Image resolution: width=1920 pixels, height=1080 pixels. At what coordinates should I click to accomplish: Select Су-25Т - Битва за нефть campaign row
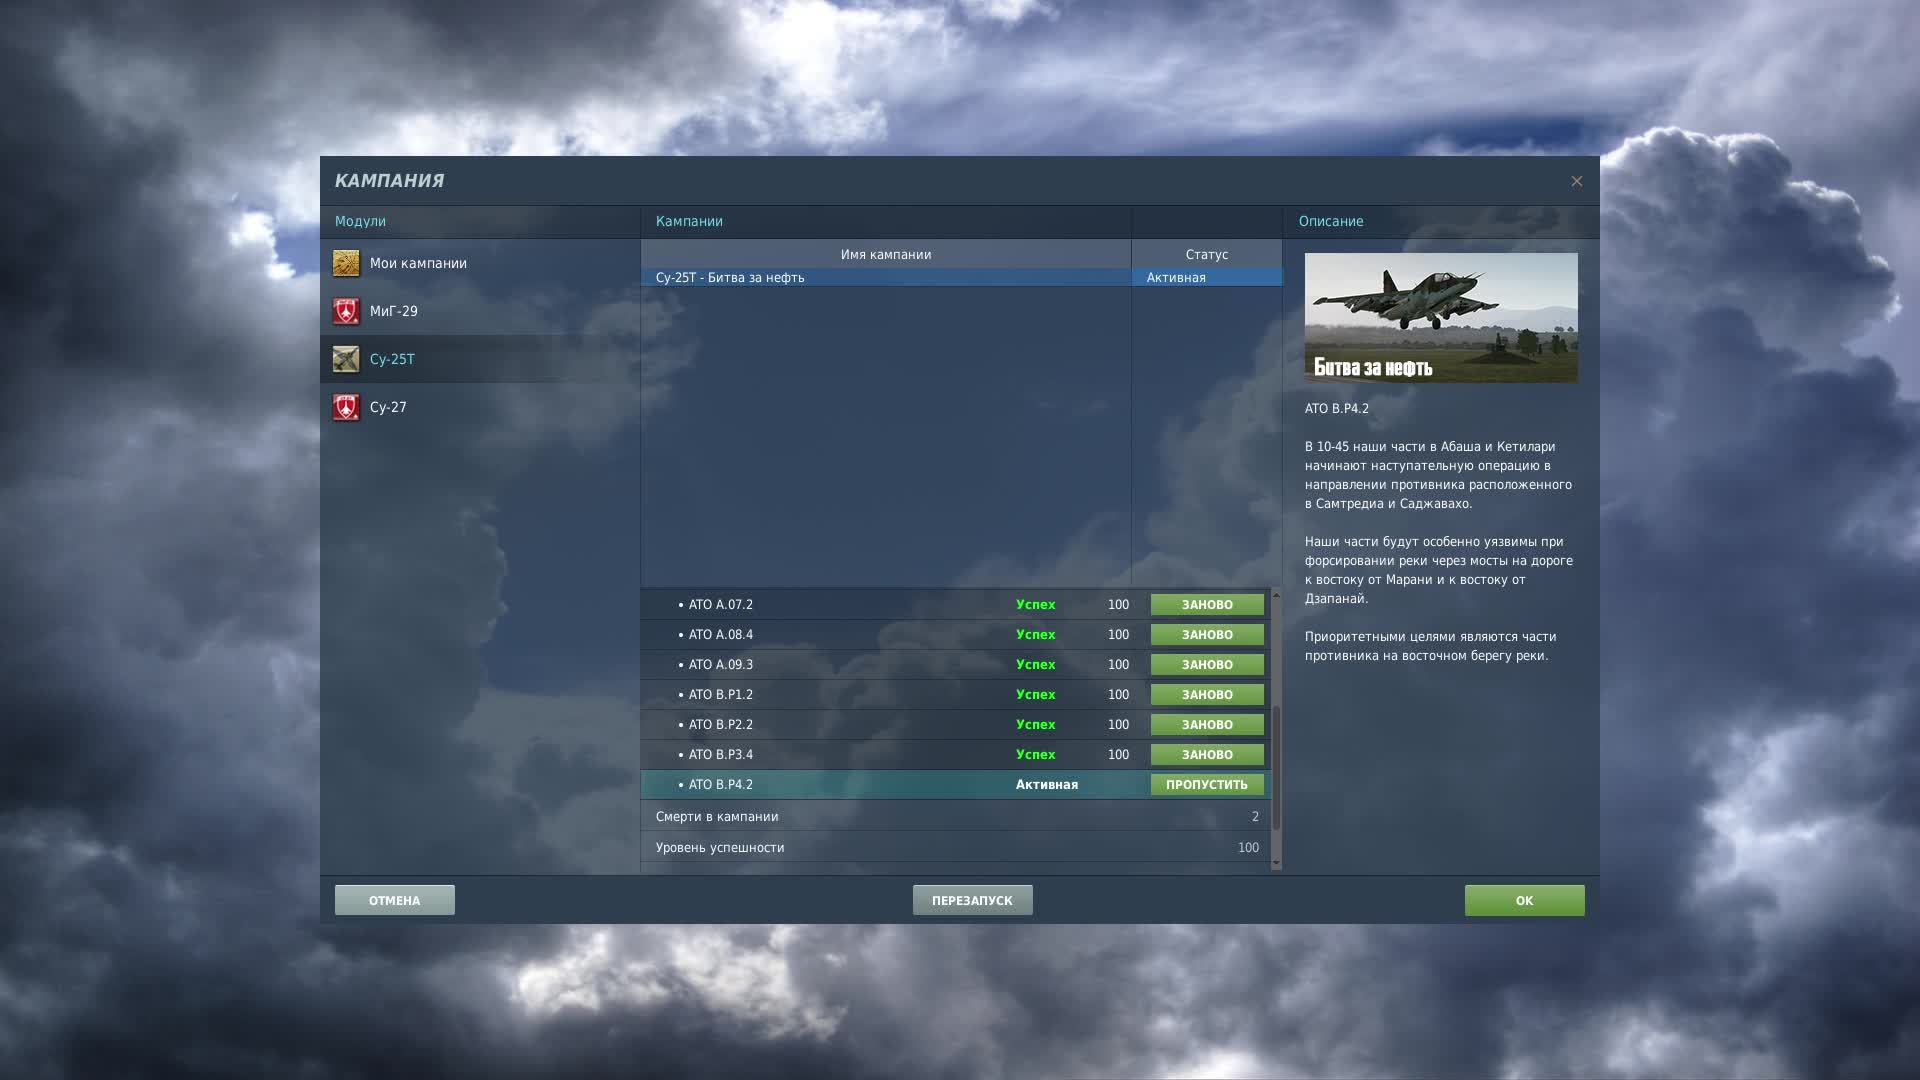(885, 278)
